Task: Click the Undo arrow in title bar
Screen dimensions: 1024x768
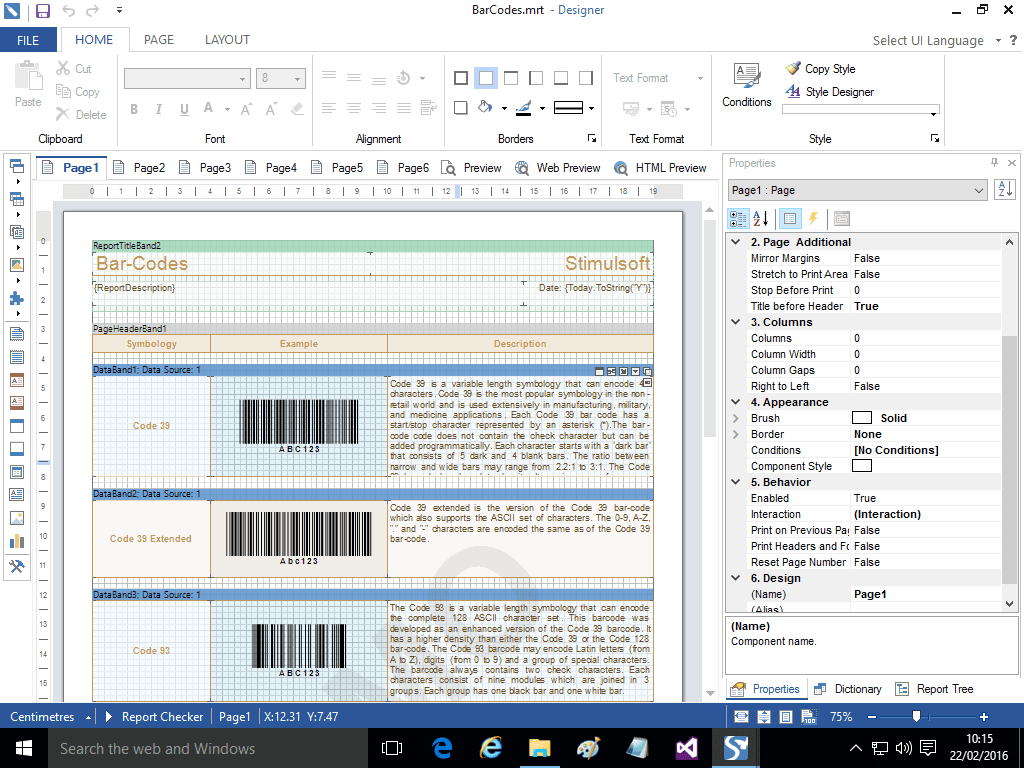Action: pos(69,10)
